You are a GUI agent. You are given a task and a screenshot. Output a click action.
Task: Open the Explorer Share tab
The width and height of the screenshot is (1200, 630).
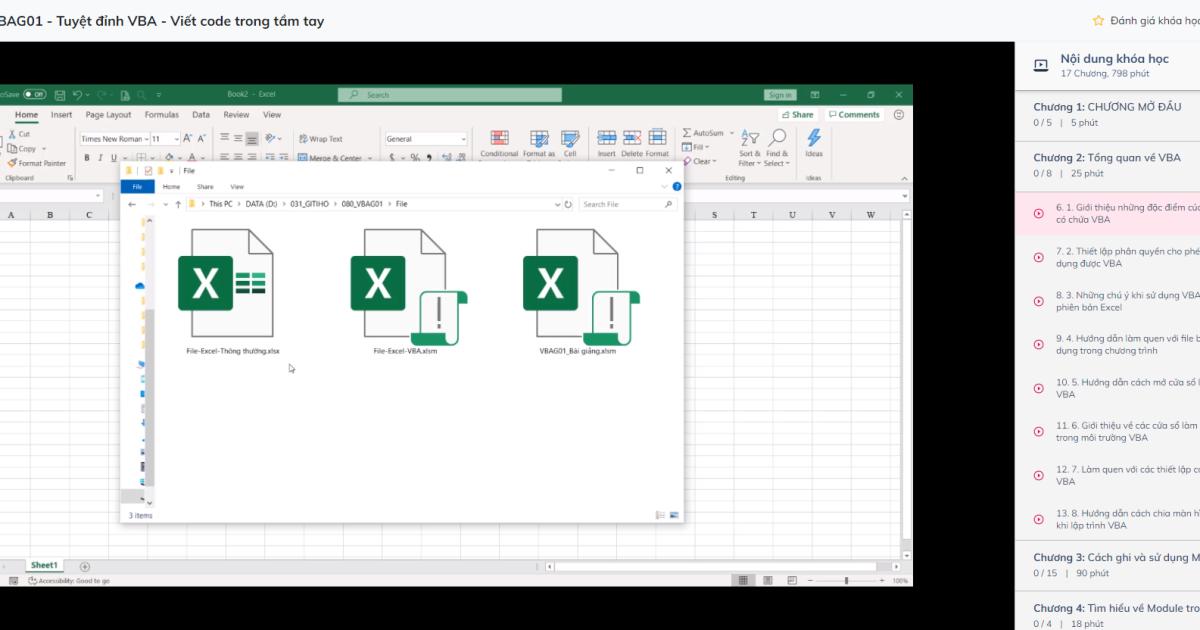(x=205, y=187)
